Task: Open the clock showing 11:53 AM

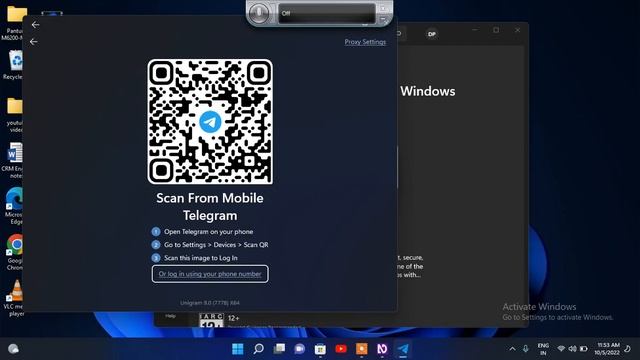Action: click(607, 349)
